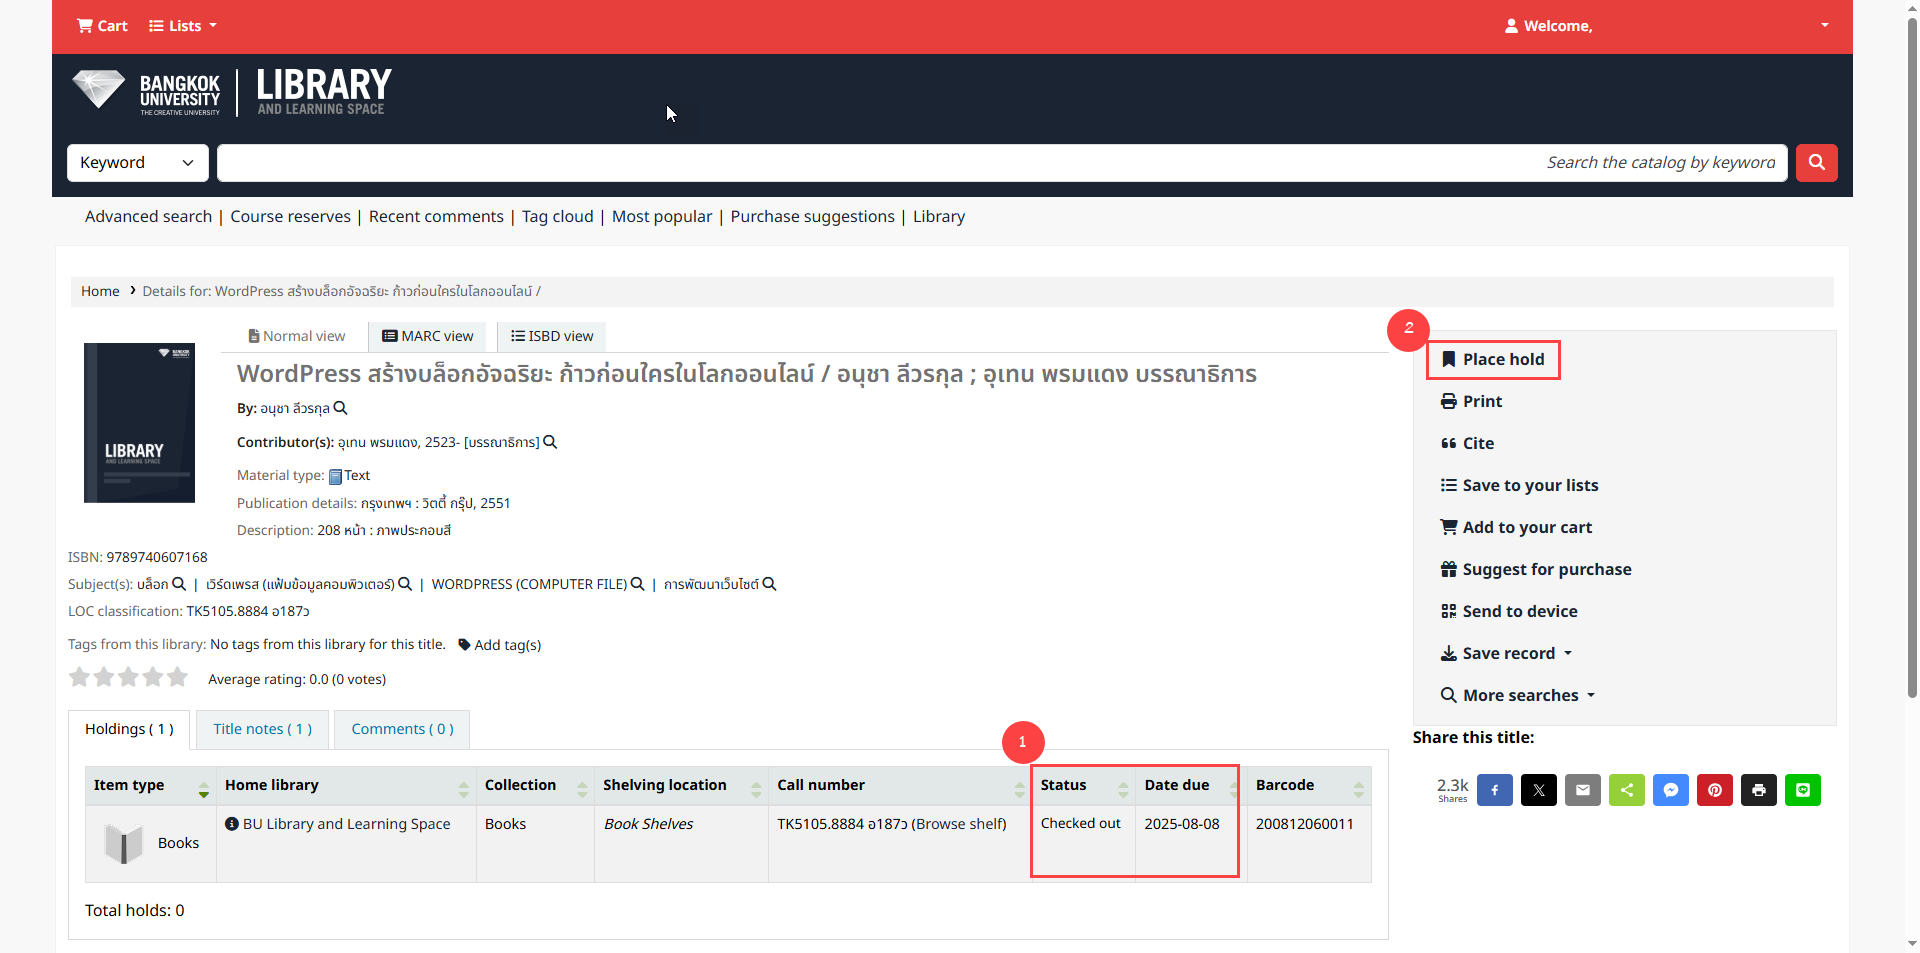Click Suggest for purchase
The width and height of the screenshot is (1920, 953).
(1536, 569)
